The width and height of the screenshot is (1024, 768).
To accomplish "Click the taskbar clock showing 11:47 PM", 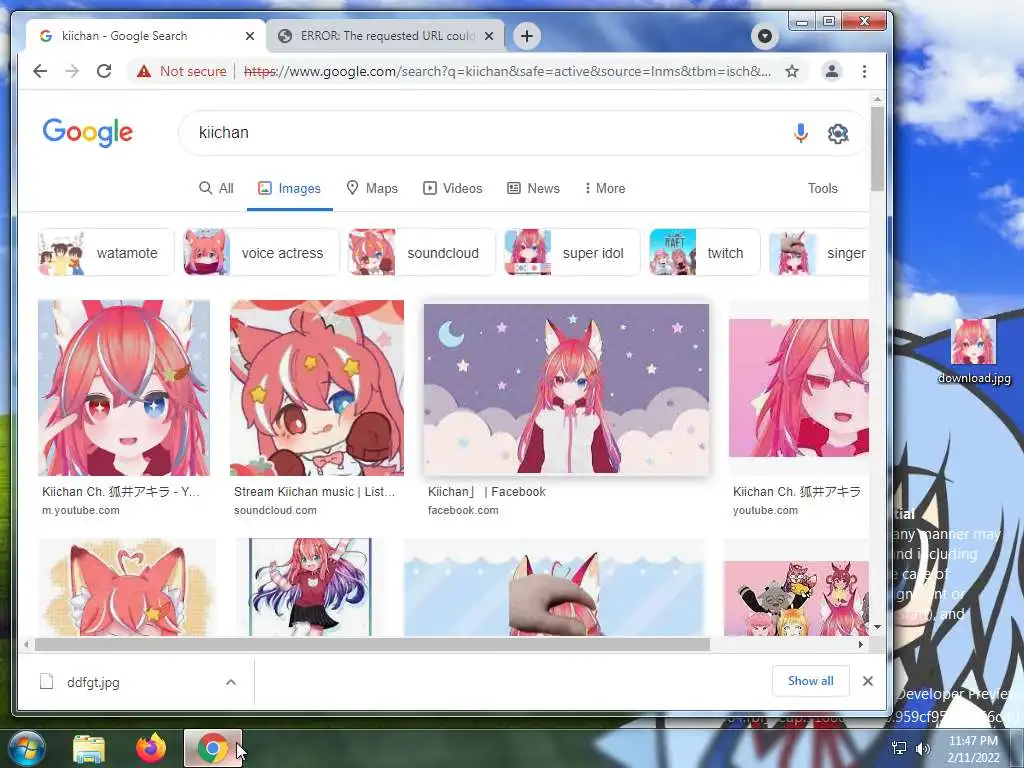I will (x=973, y=749).
